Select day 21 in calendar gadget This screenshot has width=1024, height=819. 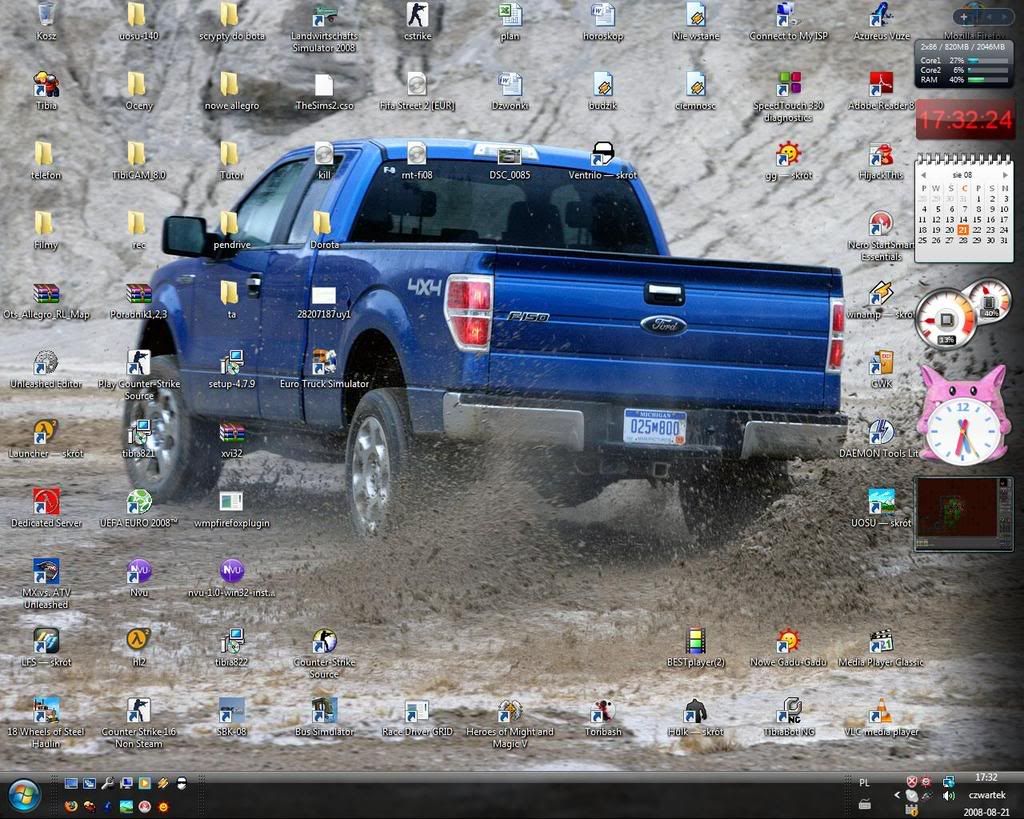click(x=963, y=230)
